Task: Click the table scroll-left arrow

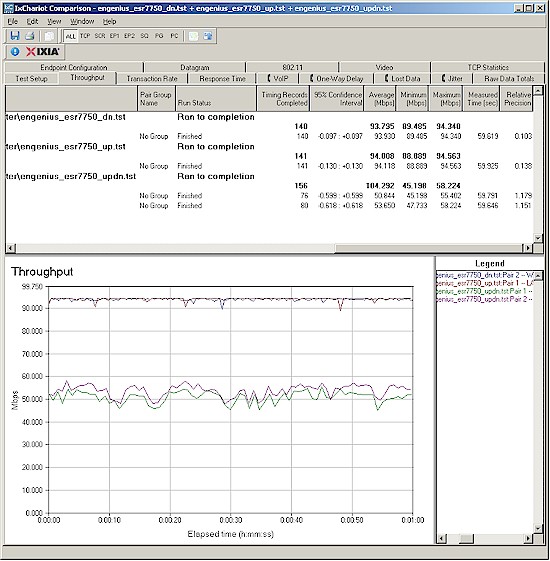Action: [x=10, y=248]
